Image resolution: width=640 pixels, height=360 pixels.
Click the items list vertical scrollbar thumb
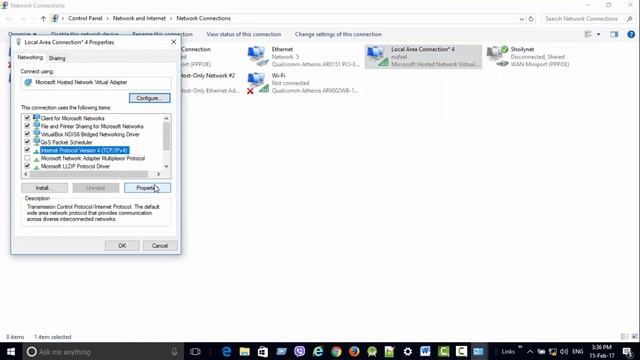point(166,136)
